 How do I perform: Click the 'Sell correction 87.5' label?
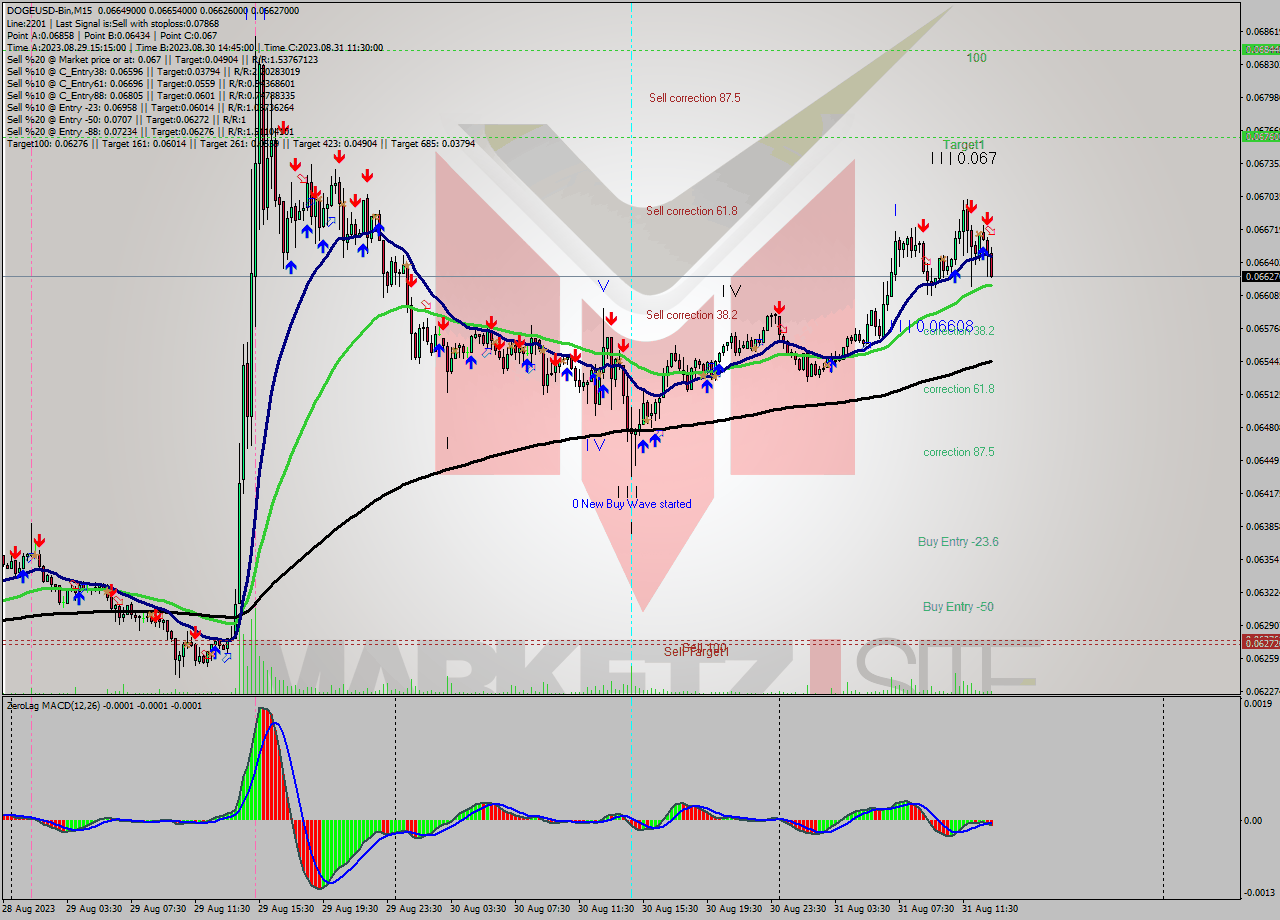tap(694, 98)
